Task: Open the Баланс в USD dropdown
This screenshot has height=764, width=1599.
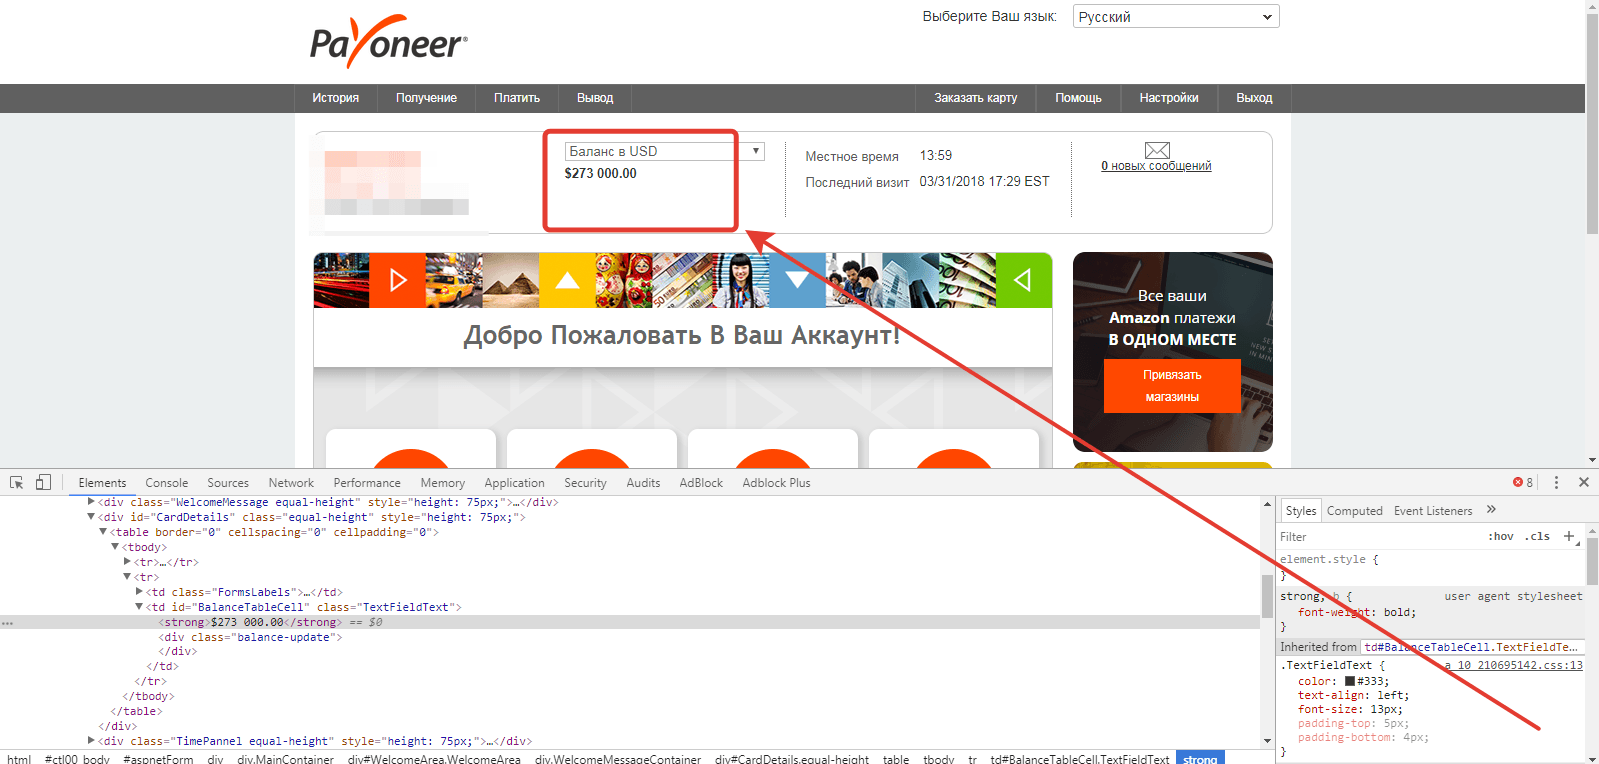Action: (664, 151)
